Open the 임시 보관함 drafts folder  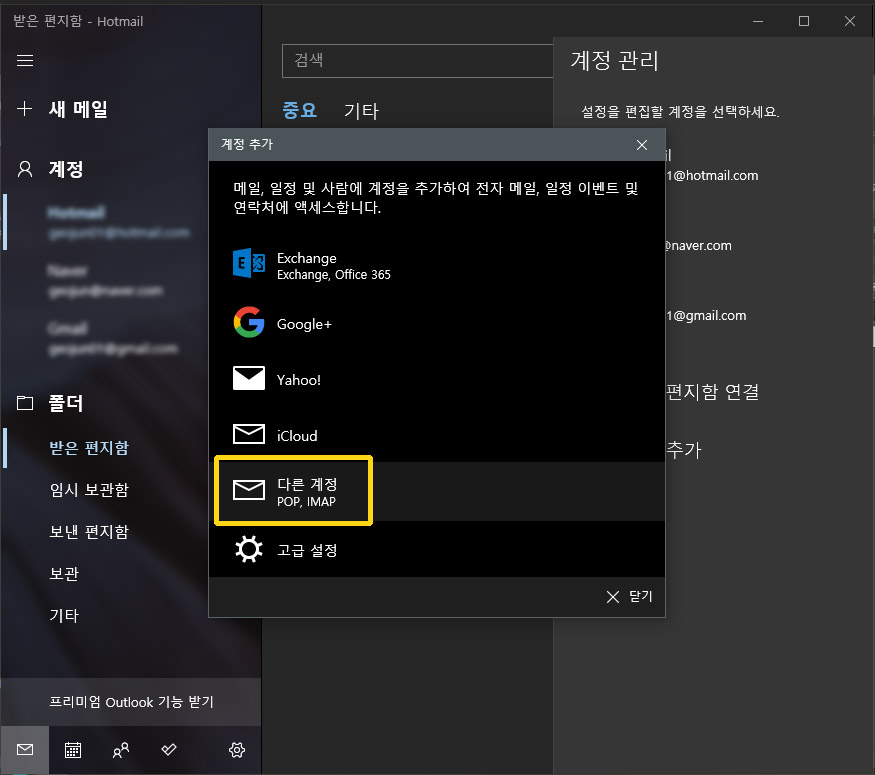pos(89,489)
